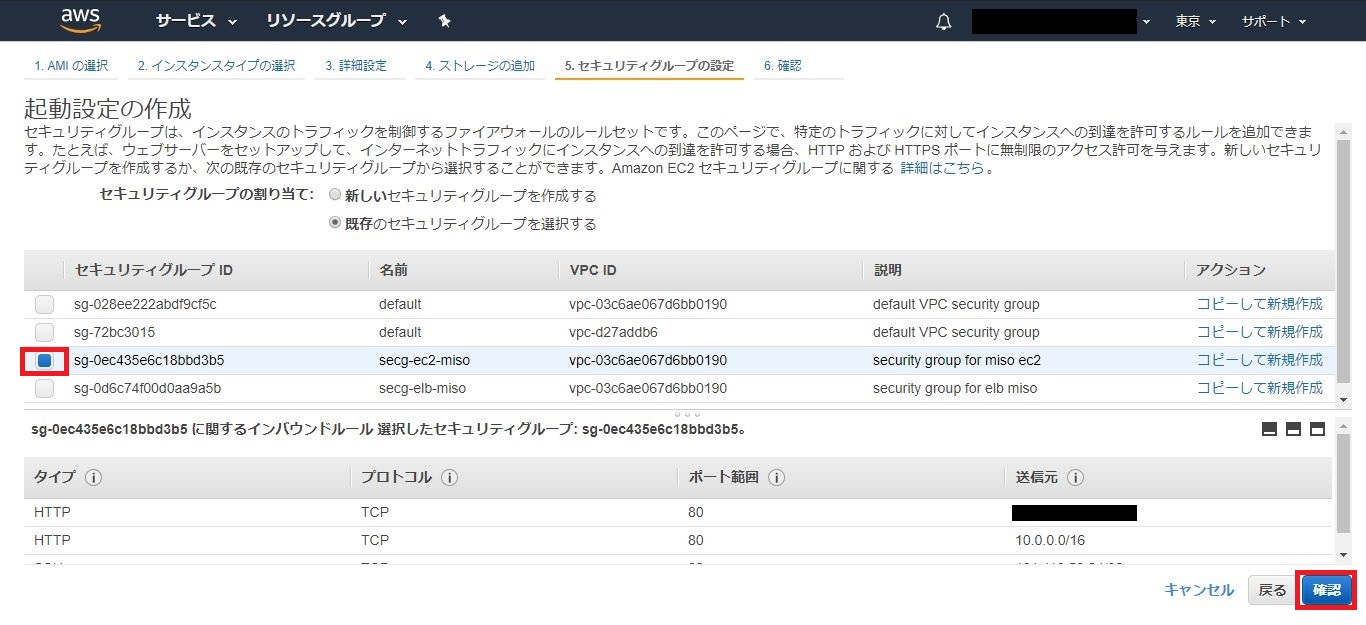Check the secg-elb-miso security group checkbox
1366x625 pixels.
point(45,388)
